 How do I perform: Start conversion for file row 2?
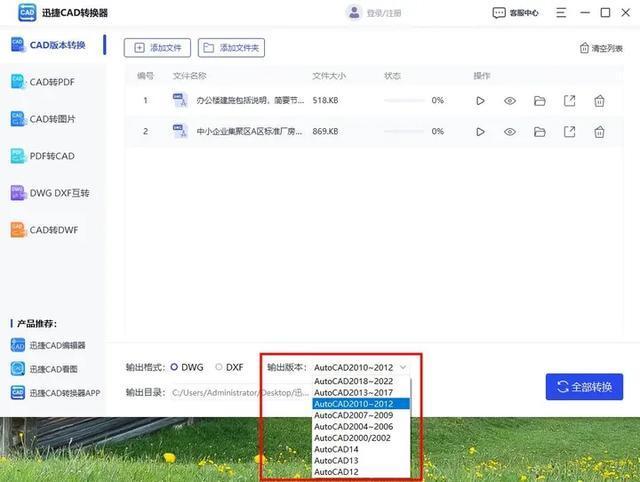(x=480, y=132)
